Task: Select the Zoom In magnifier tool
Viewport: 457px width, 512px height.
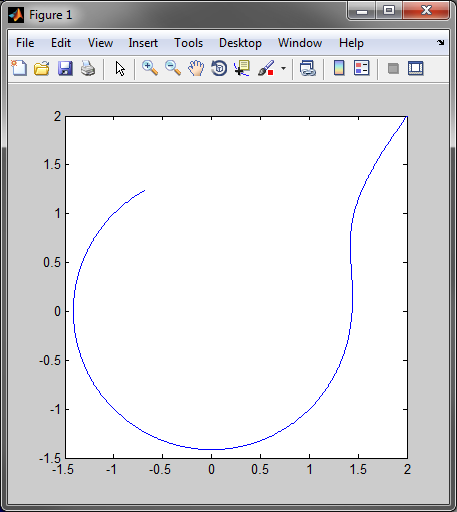Action: [x=150, y=68]
